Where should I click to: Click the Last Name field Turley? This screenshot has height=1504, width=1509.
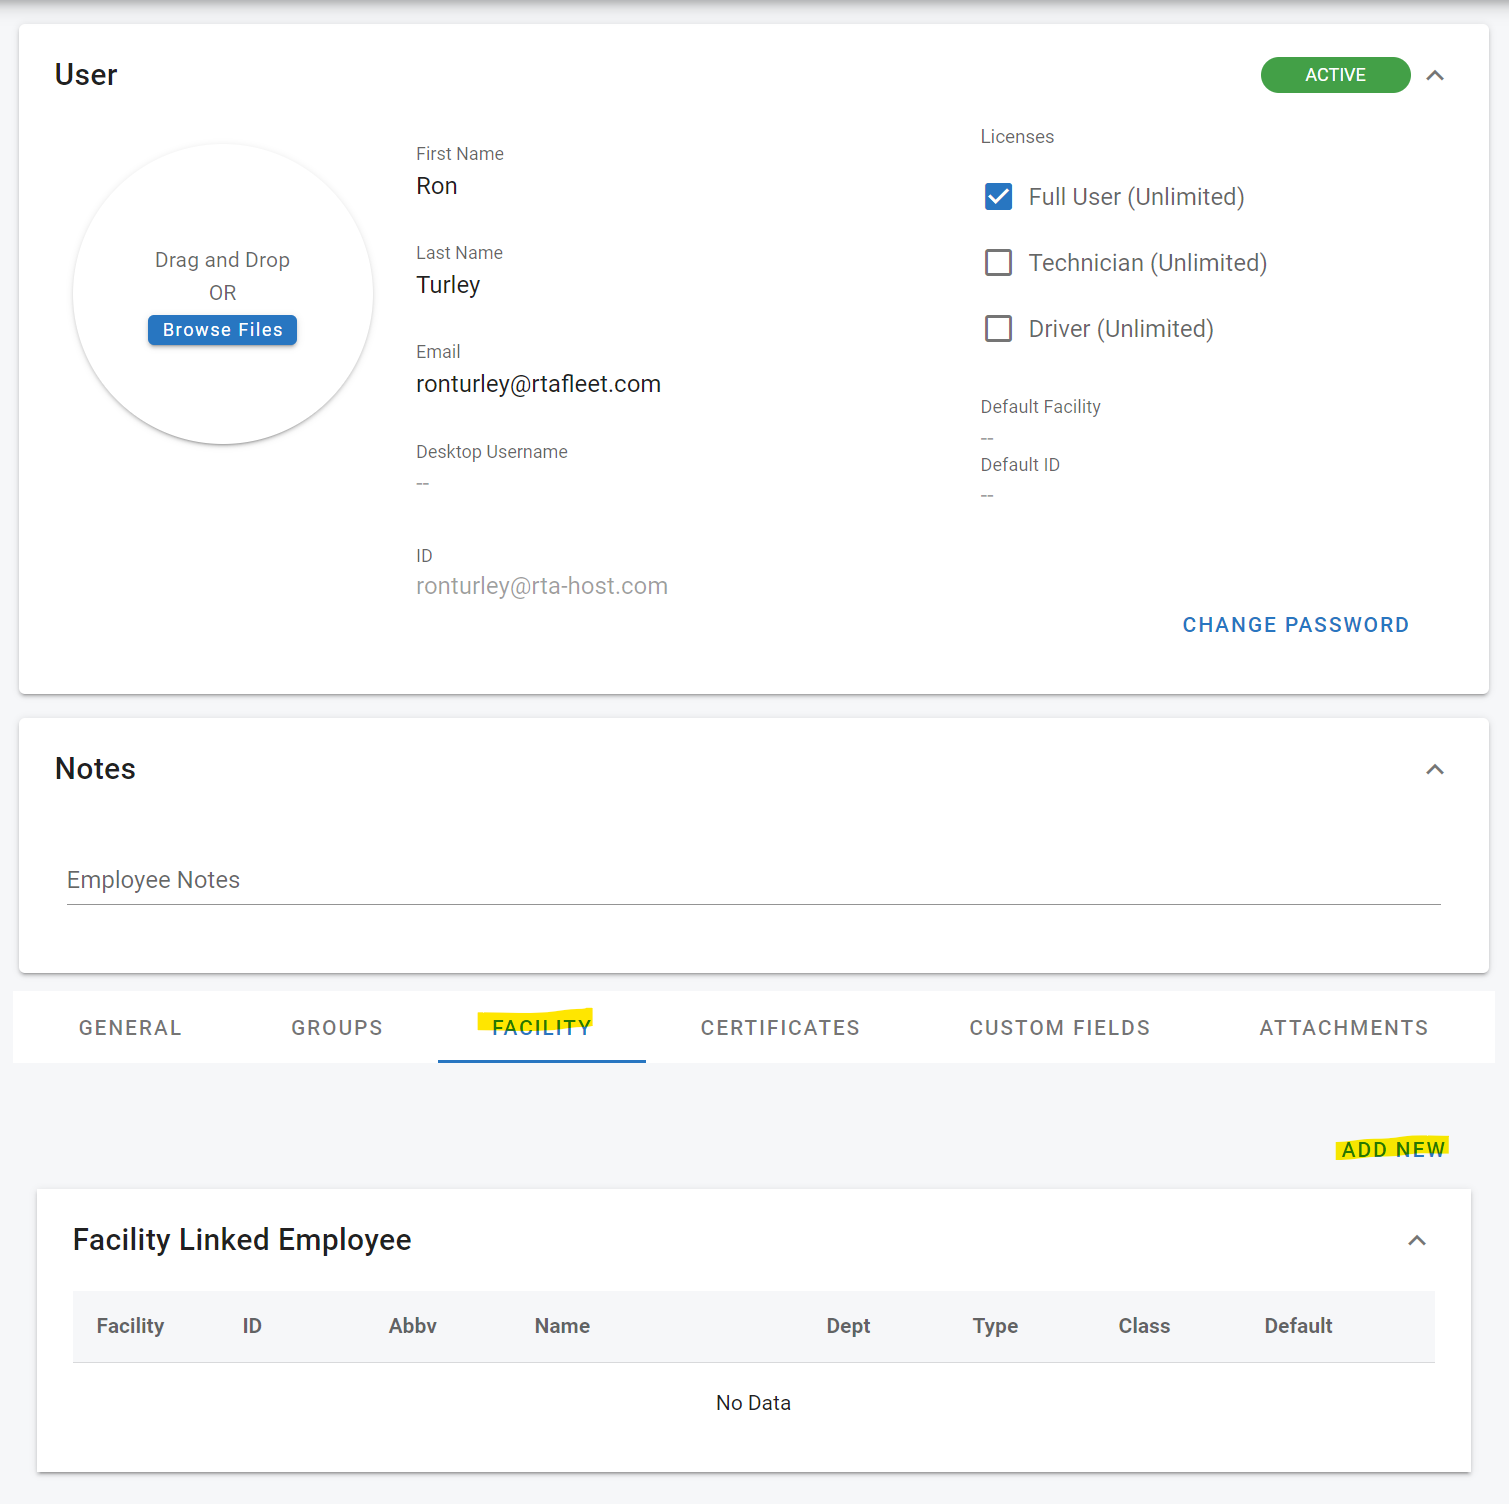448,286
